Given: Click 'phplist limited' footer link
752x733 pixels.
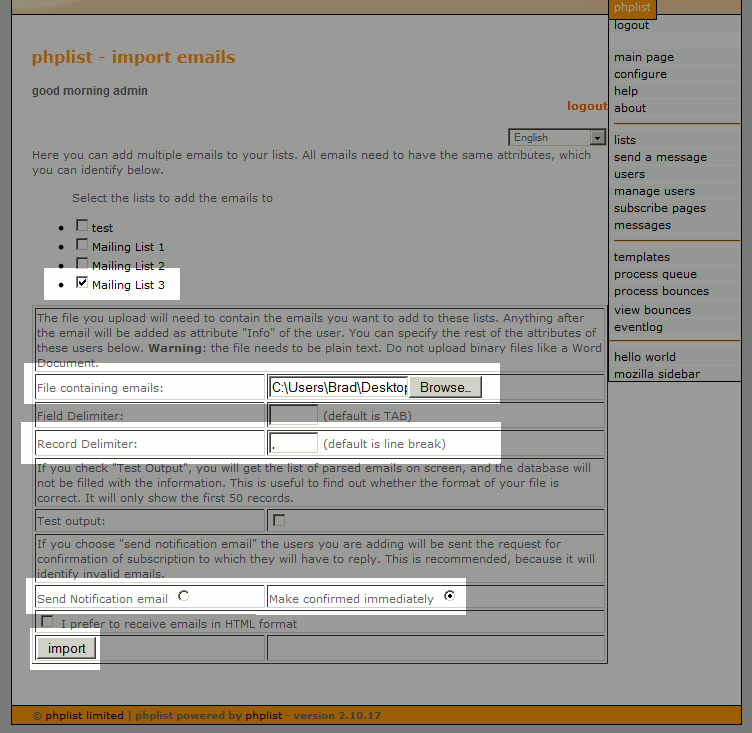Looking at the screenshot, I should click(x=84, y=716).
